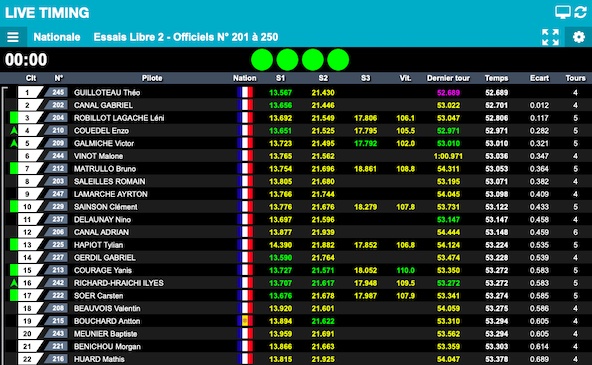592x365 pixels.
Task: Click the last green status light
Action: click(338, 60)
